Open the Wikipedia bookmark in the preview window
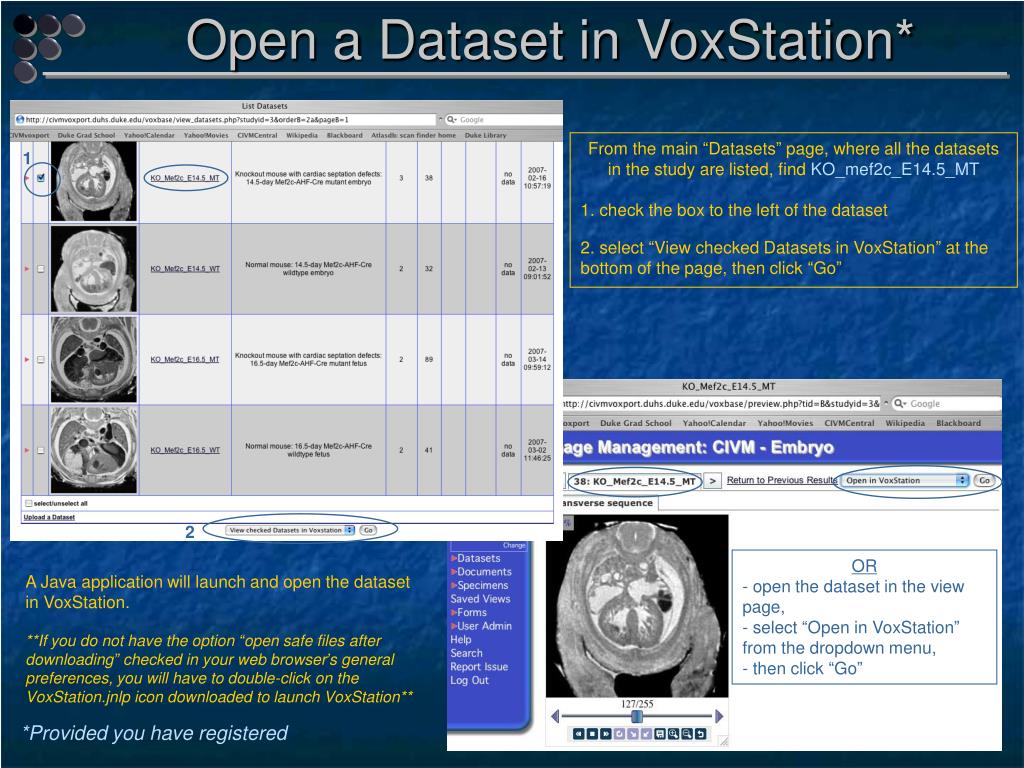Screen dimensions: 1024x768 coord(904,423)
